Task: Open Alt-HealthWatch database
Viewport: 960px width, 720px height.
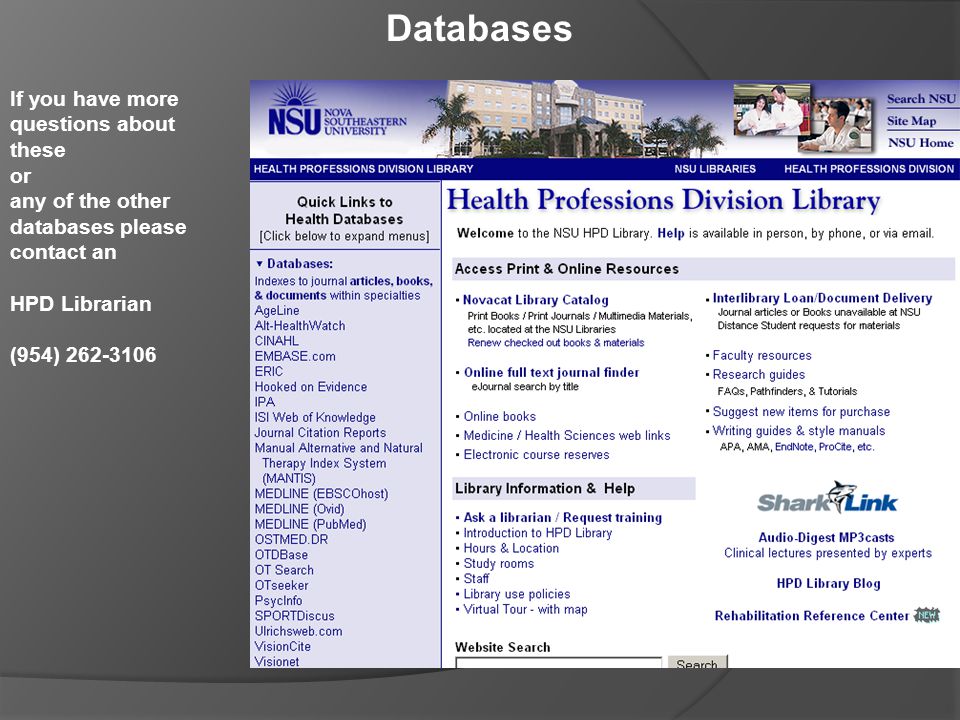Action: (300, 326)
